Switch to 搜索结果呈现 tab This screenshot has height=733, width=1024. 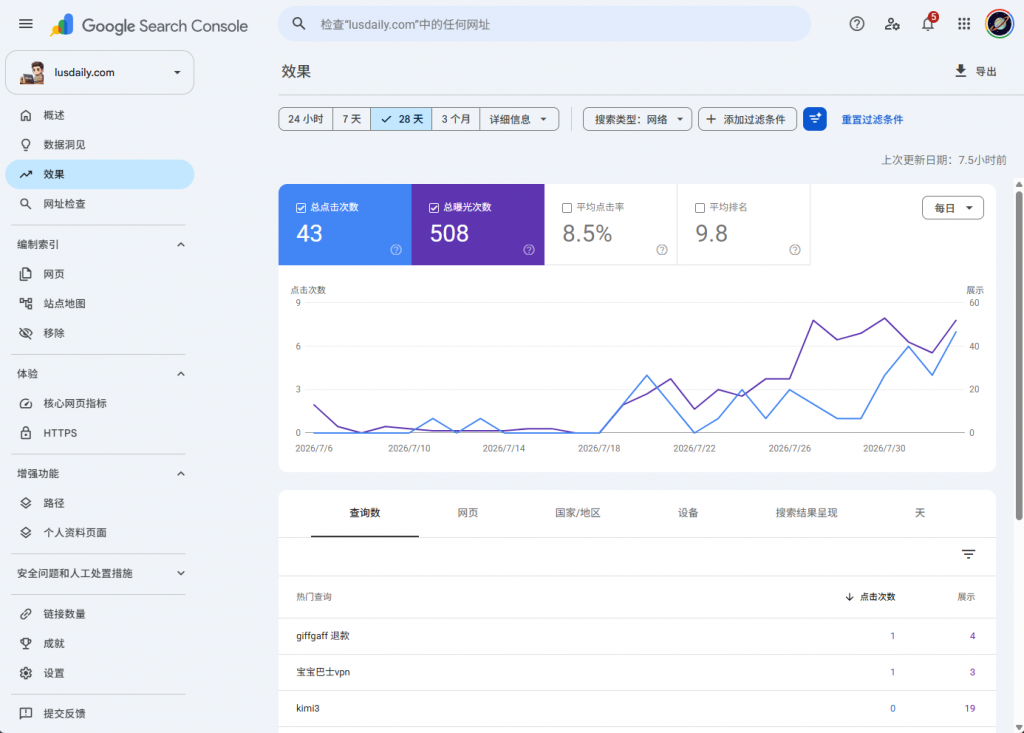(x=807, y=513)
